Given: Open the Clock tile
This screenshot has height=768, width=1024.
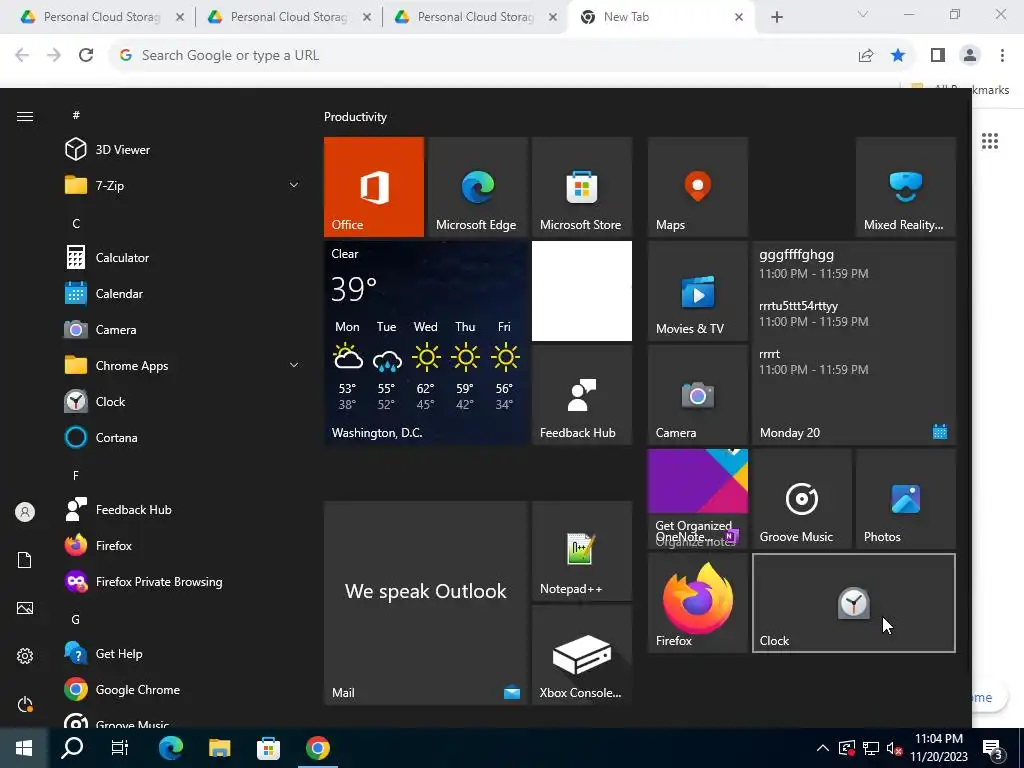Looking at the screenshot, I should pyautogui.click(x=854, y=603).
